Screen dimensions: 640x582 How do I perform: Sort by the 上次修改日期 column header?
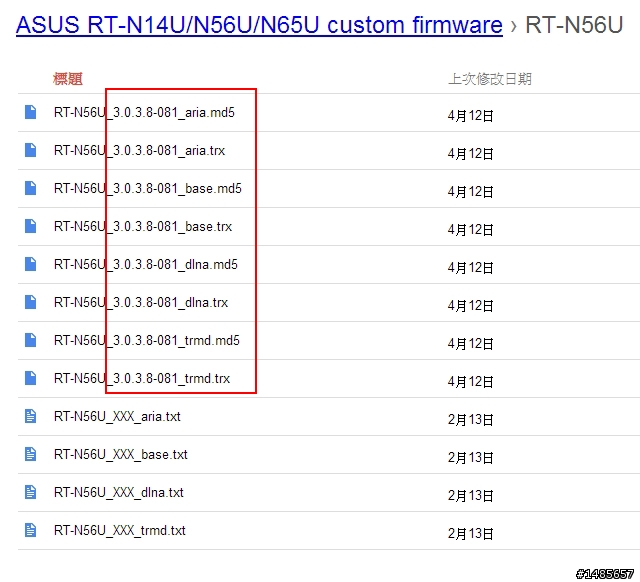[490, 79]
